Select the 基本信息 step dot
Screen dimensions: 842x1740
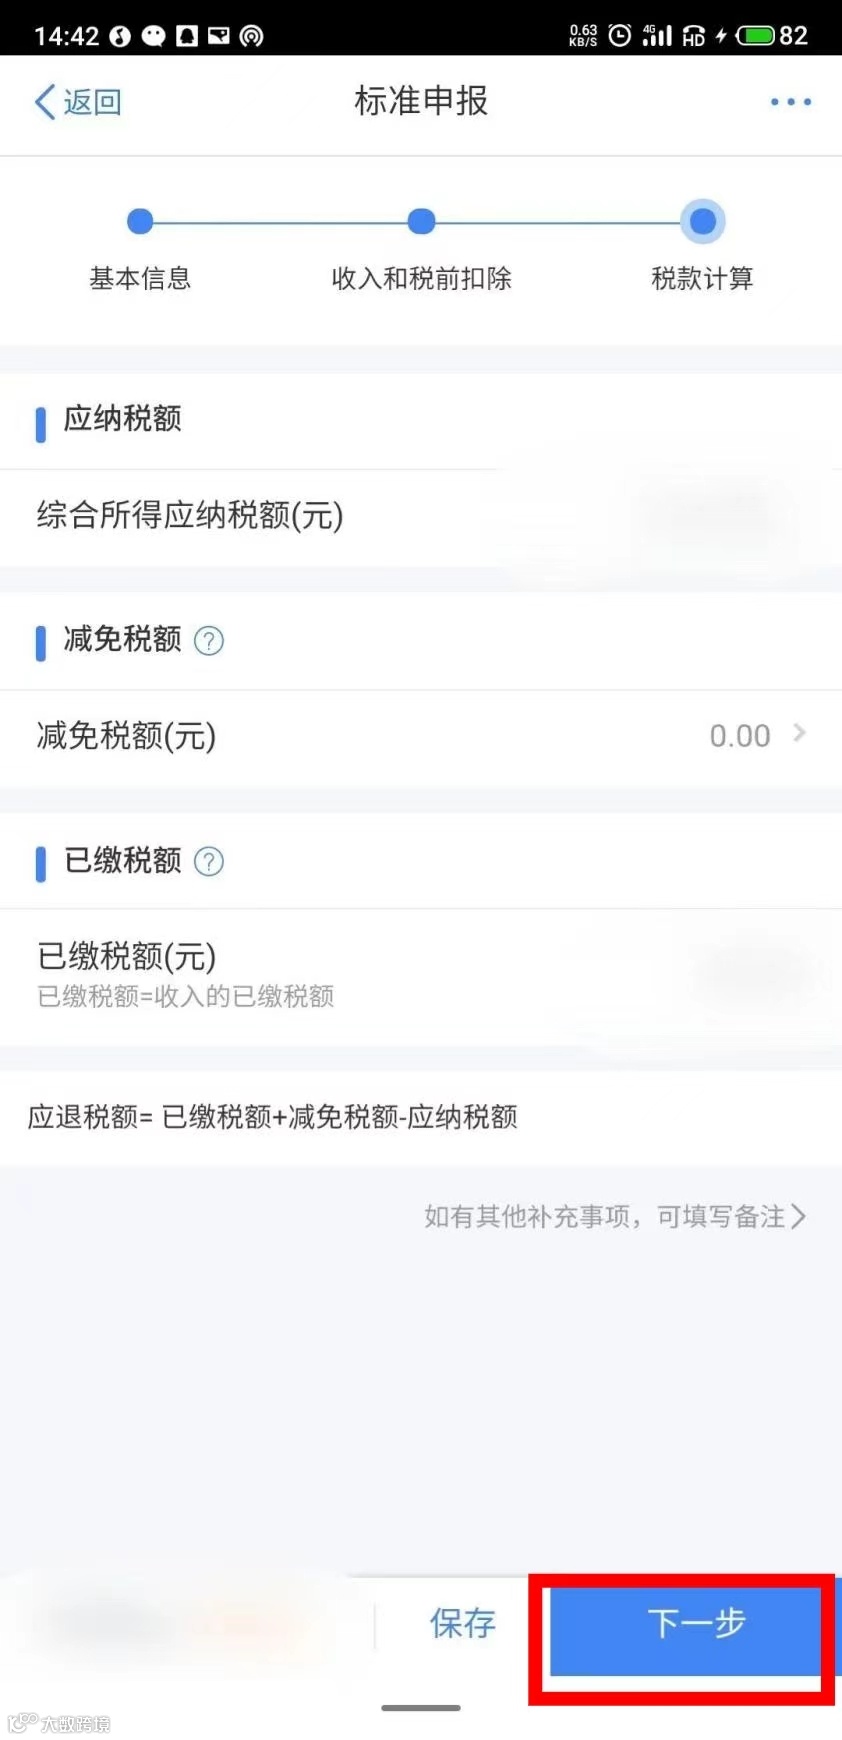coord(140,221)
